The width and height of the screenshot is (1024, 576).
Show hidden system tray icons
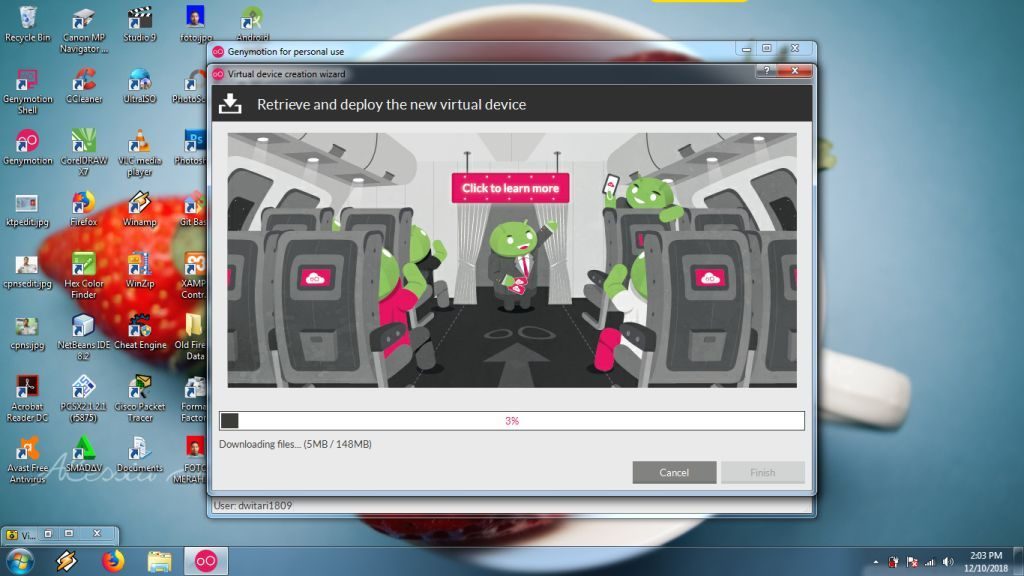coord(876,562)
